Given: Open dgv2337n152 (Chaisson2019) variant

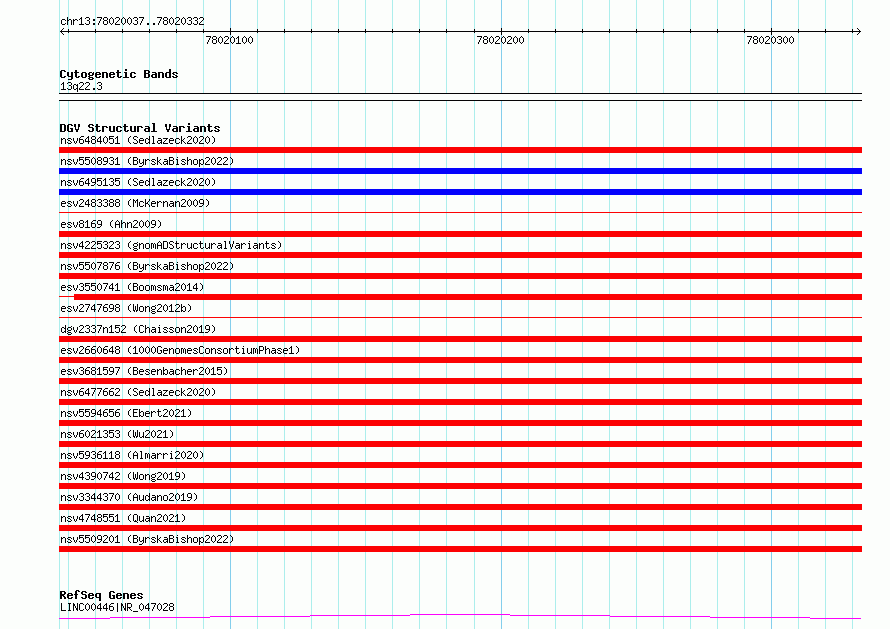Looking at the screenshot, I should point(138,329).
